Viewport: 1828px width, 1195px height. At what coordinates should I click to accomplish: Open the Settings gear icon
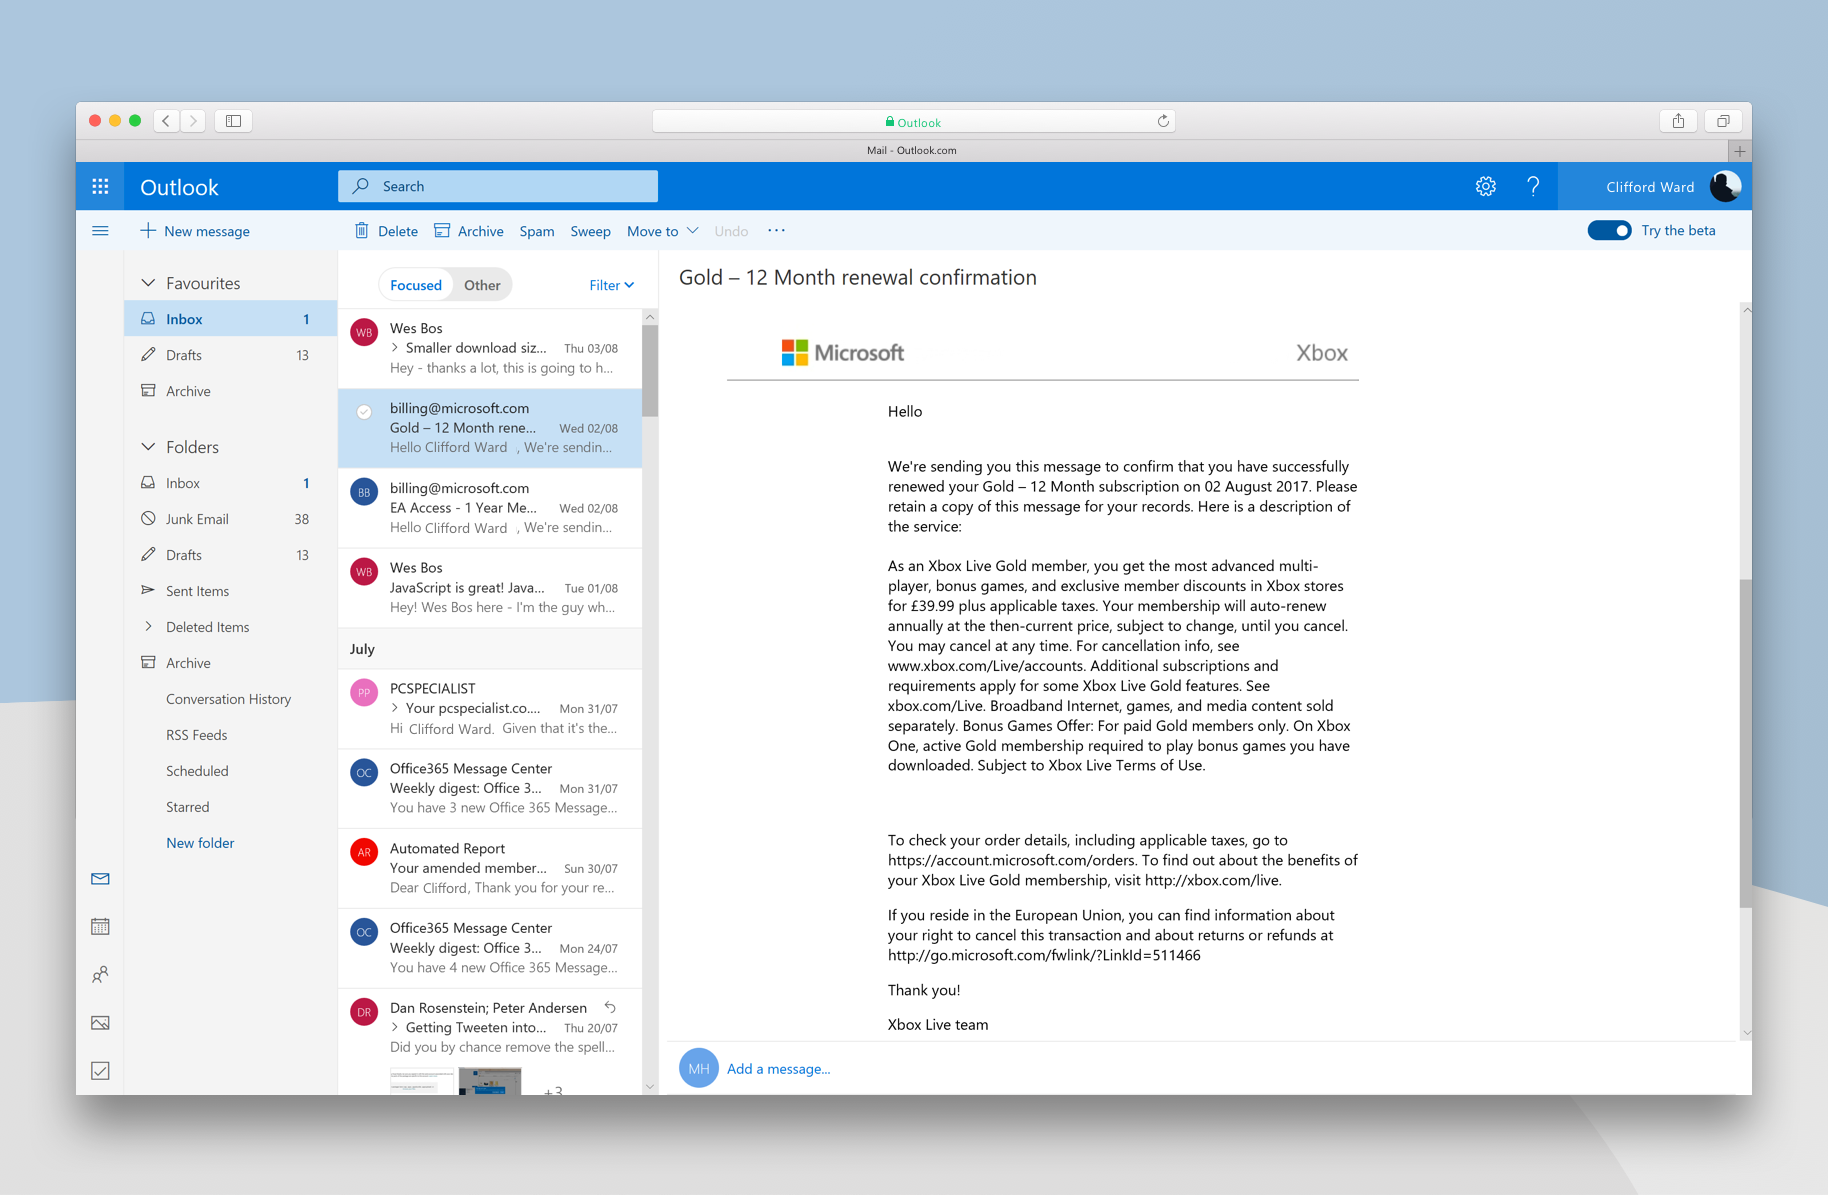1486,186
